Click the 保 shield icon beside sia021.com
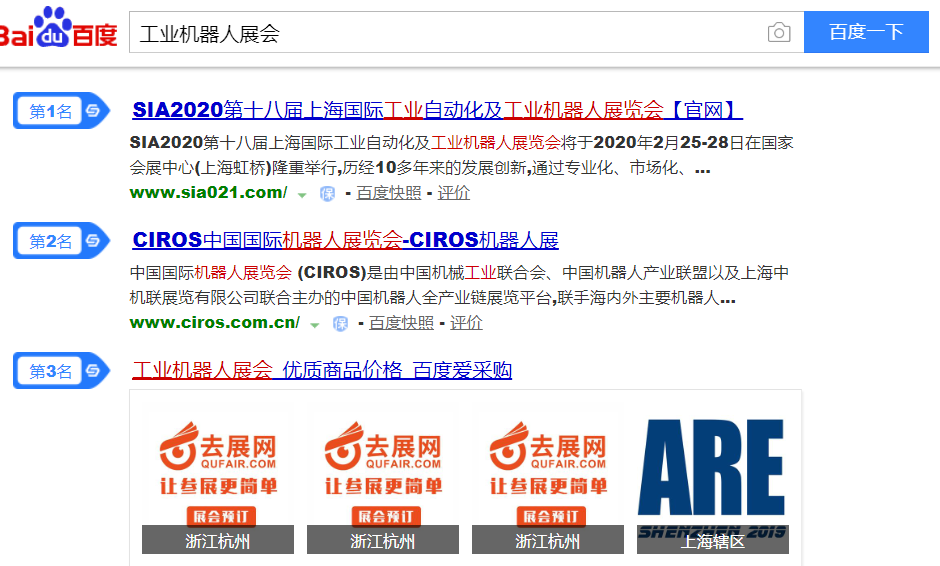The width and height of the screenshot is (940, 566). (x=327, y=194)
